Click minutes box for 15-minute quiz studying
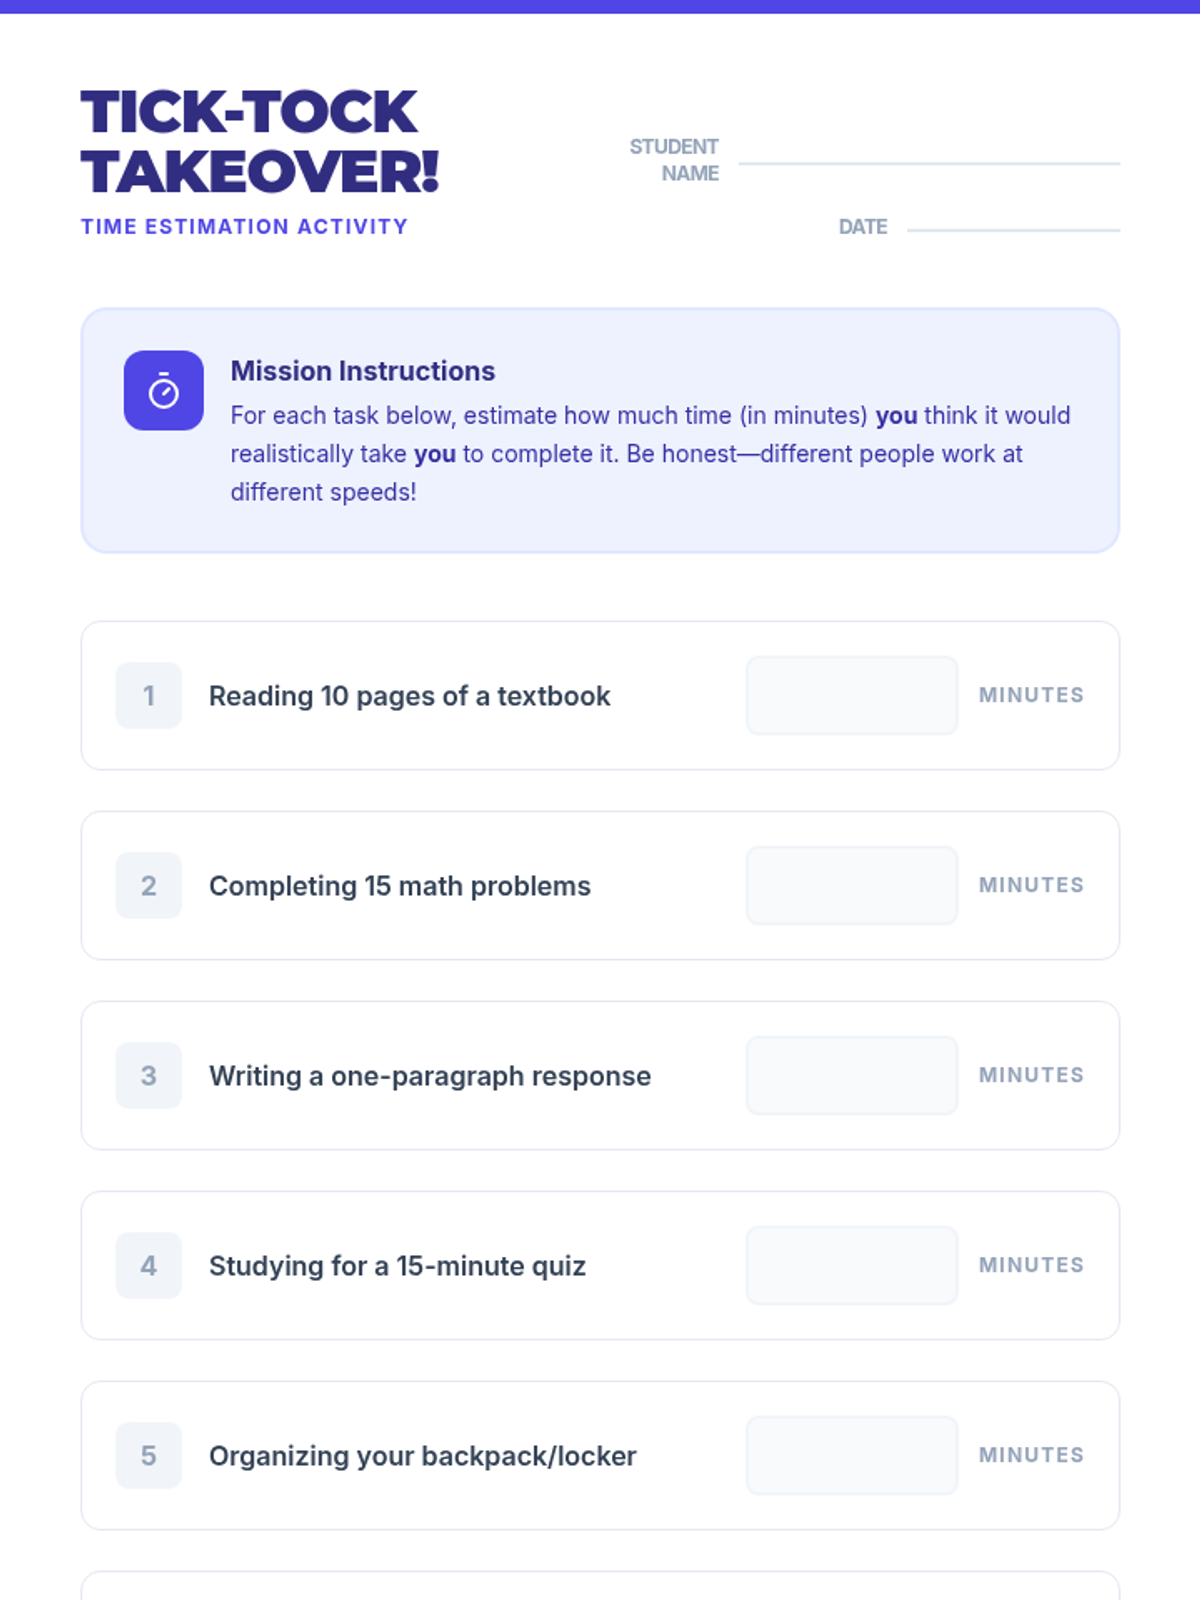The image size is (1200, 1600). 851,1265
